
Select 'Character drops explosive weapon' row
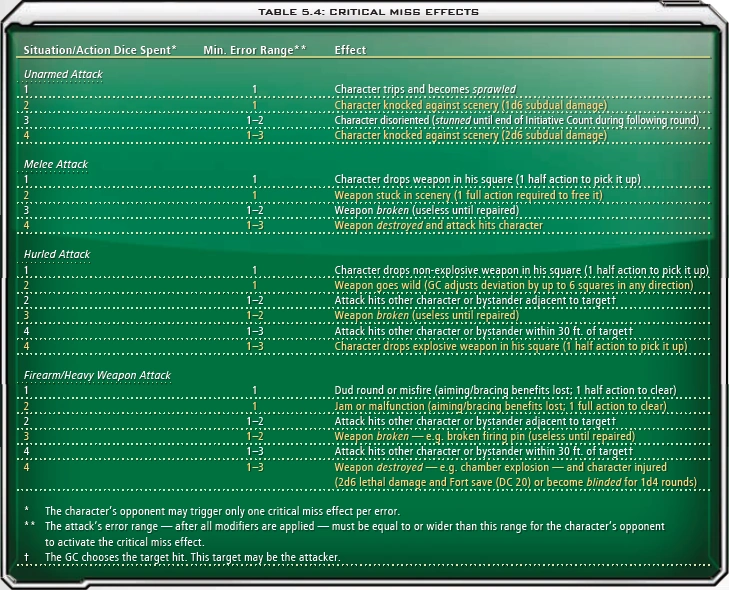click(x=364, y=347)
